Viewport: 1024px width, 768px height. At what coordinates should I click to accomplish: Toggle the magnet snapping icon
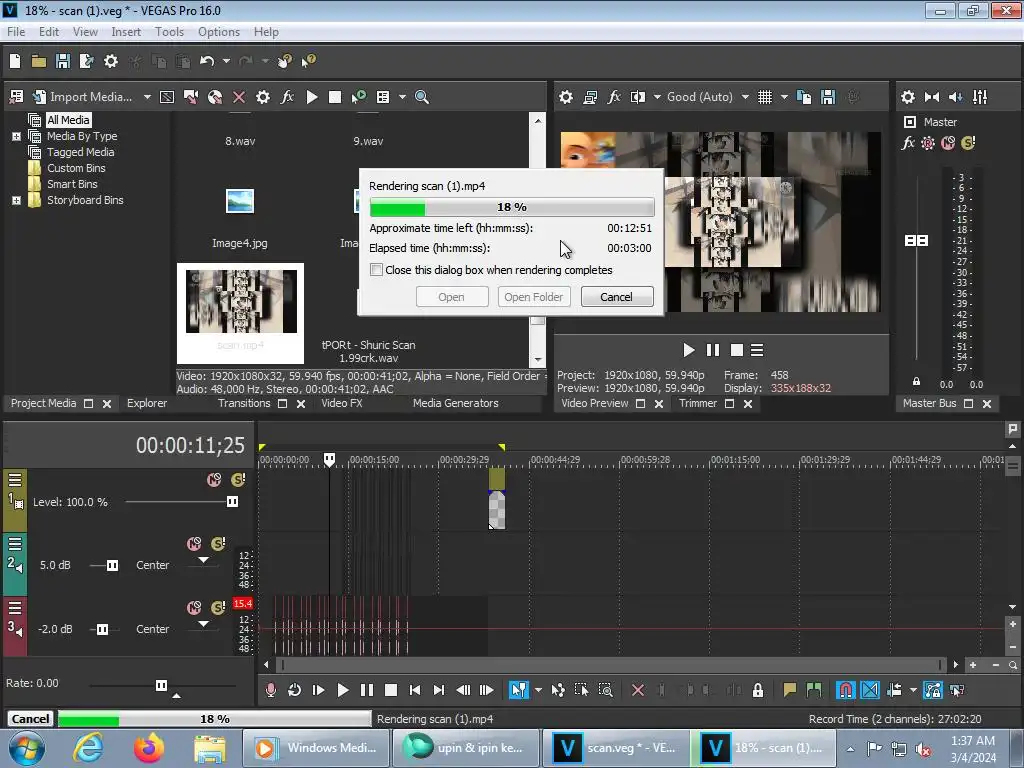coord(845,690)
